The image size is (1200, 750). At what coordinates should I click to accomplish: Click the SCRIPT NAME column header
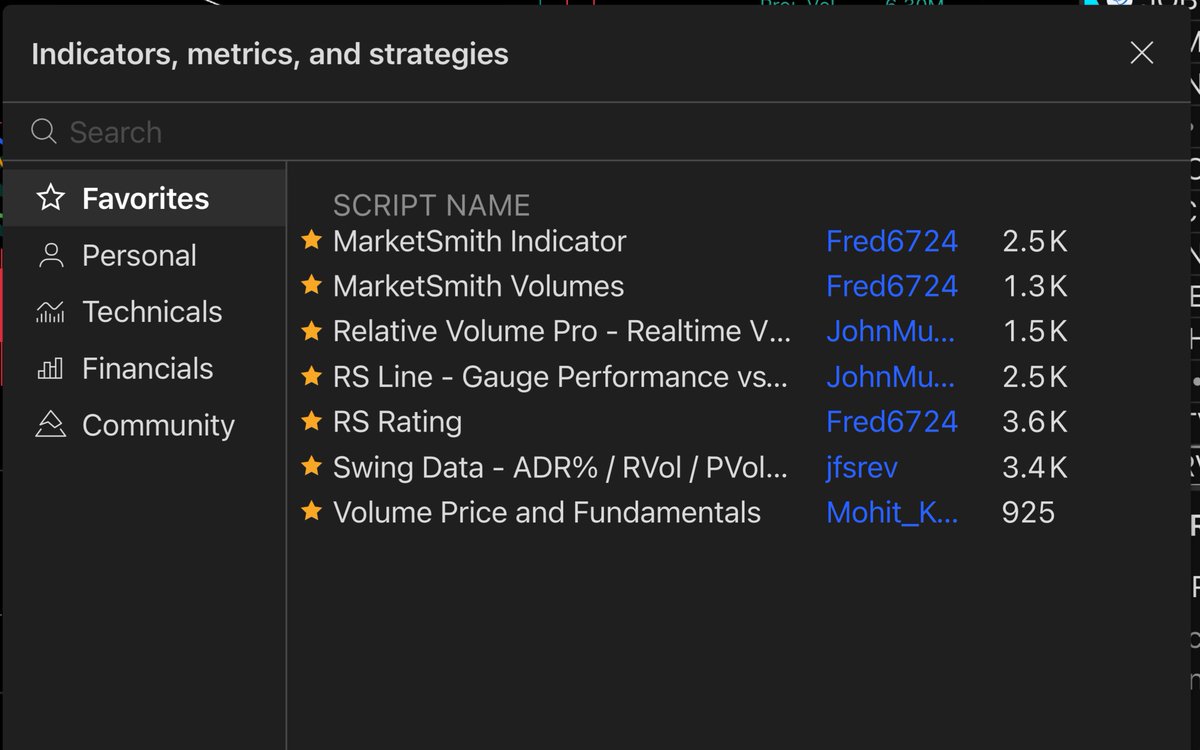(x=431, y=205)
